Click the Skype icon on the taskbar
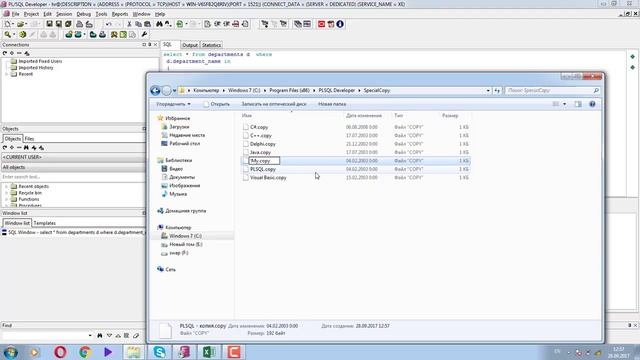The height and width of the screenshot is (360, 640). (x=159, y=352)
